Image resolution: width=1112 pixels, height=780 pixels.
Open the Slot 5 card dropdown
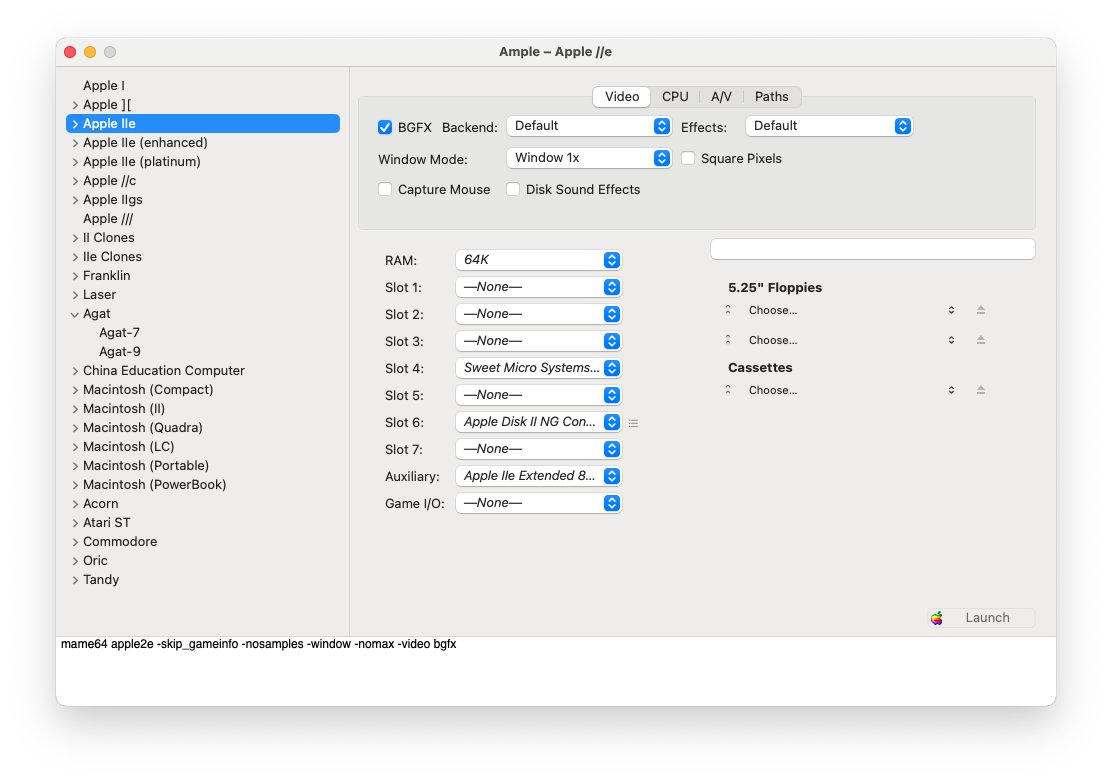[x=538, y=395]
